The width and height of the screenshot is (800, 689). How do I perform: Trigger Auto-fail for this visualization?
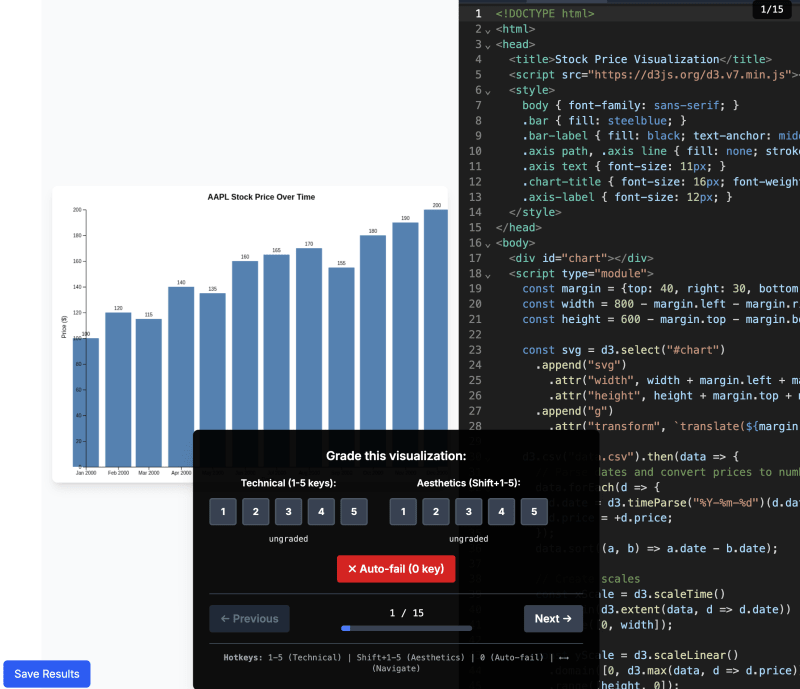396,569
